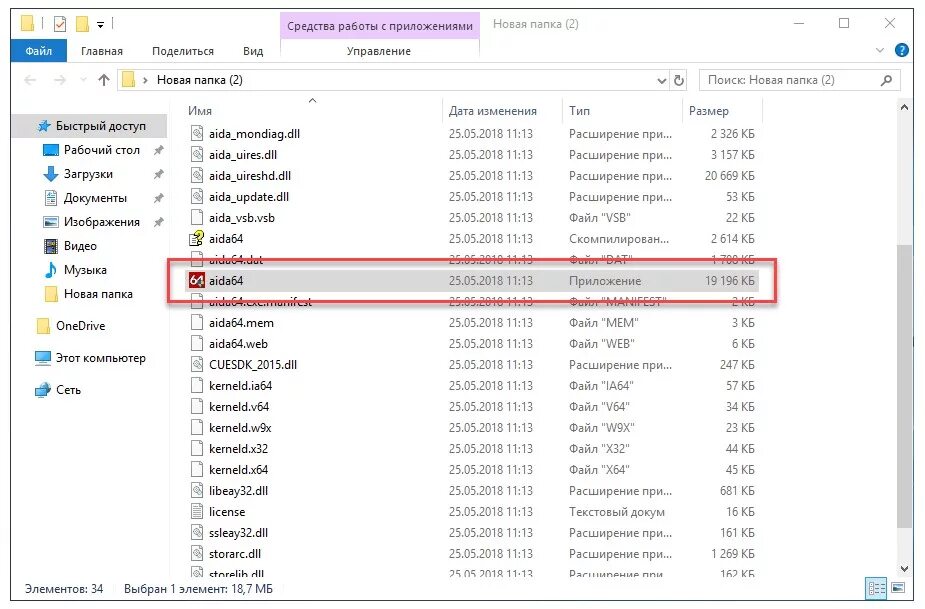Click the Refresh button in address bar
This screenshot has height=609, width=925.
pos(679,80)
